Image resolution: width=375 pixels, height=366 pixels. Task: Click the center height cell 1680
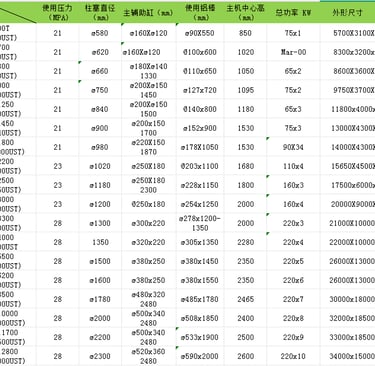[245, 166]
